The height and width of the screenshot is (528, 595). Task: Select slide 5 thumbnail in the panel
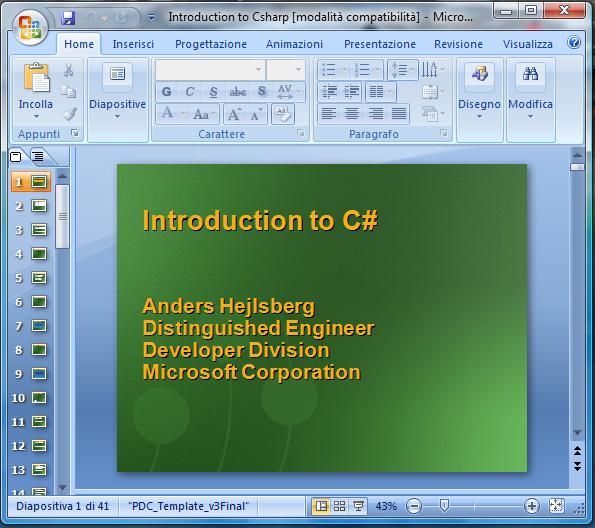click(30, 278)
